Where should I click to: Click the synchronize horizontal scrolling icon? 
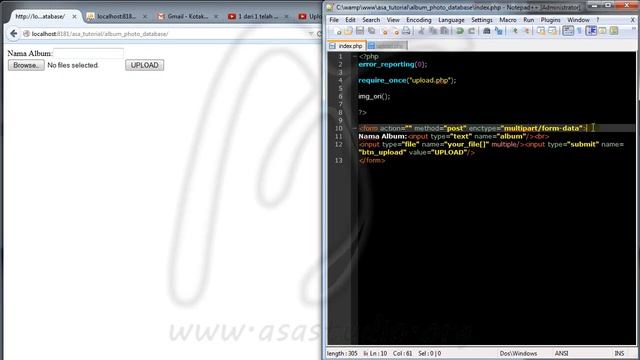552,31
